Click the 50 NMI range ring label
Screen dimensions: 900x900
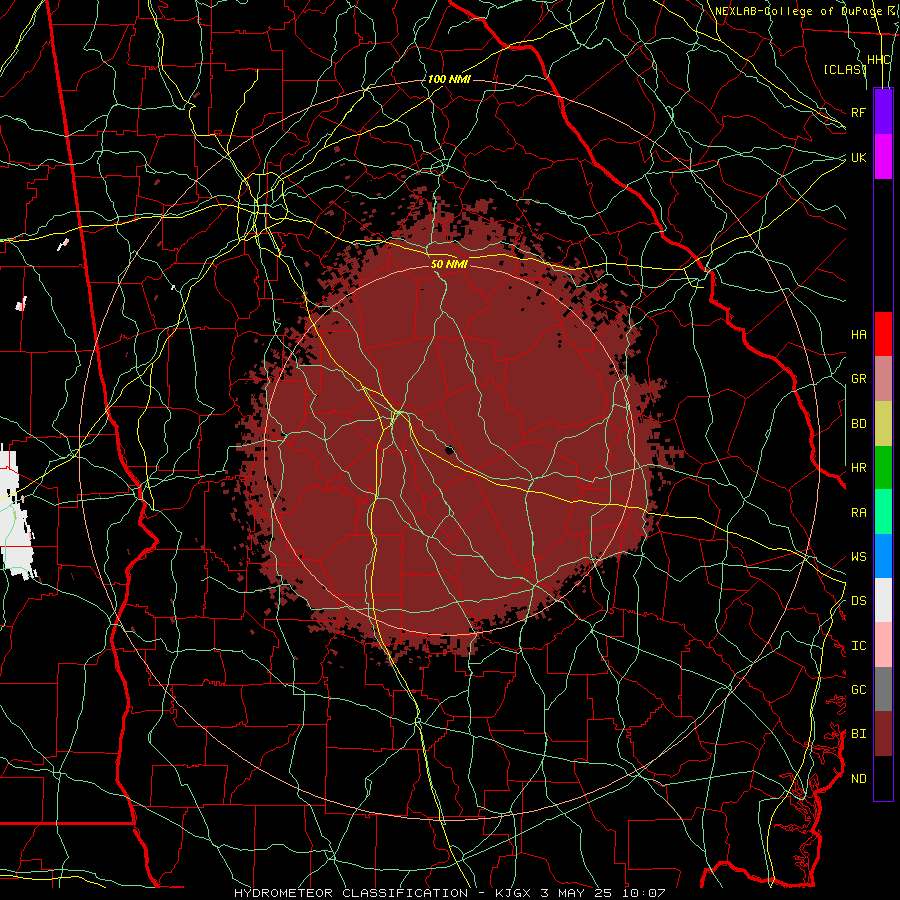[449, 264]
